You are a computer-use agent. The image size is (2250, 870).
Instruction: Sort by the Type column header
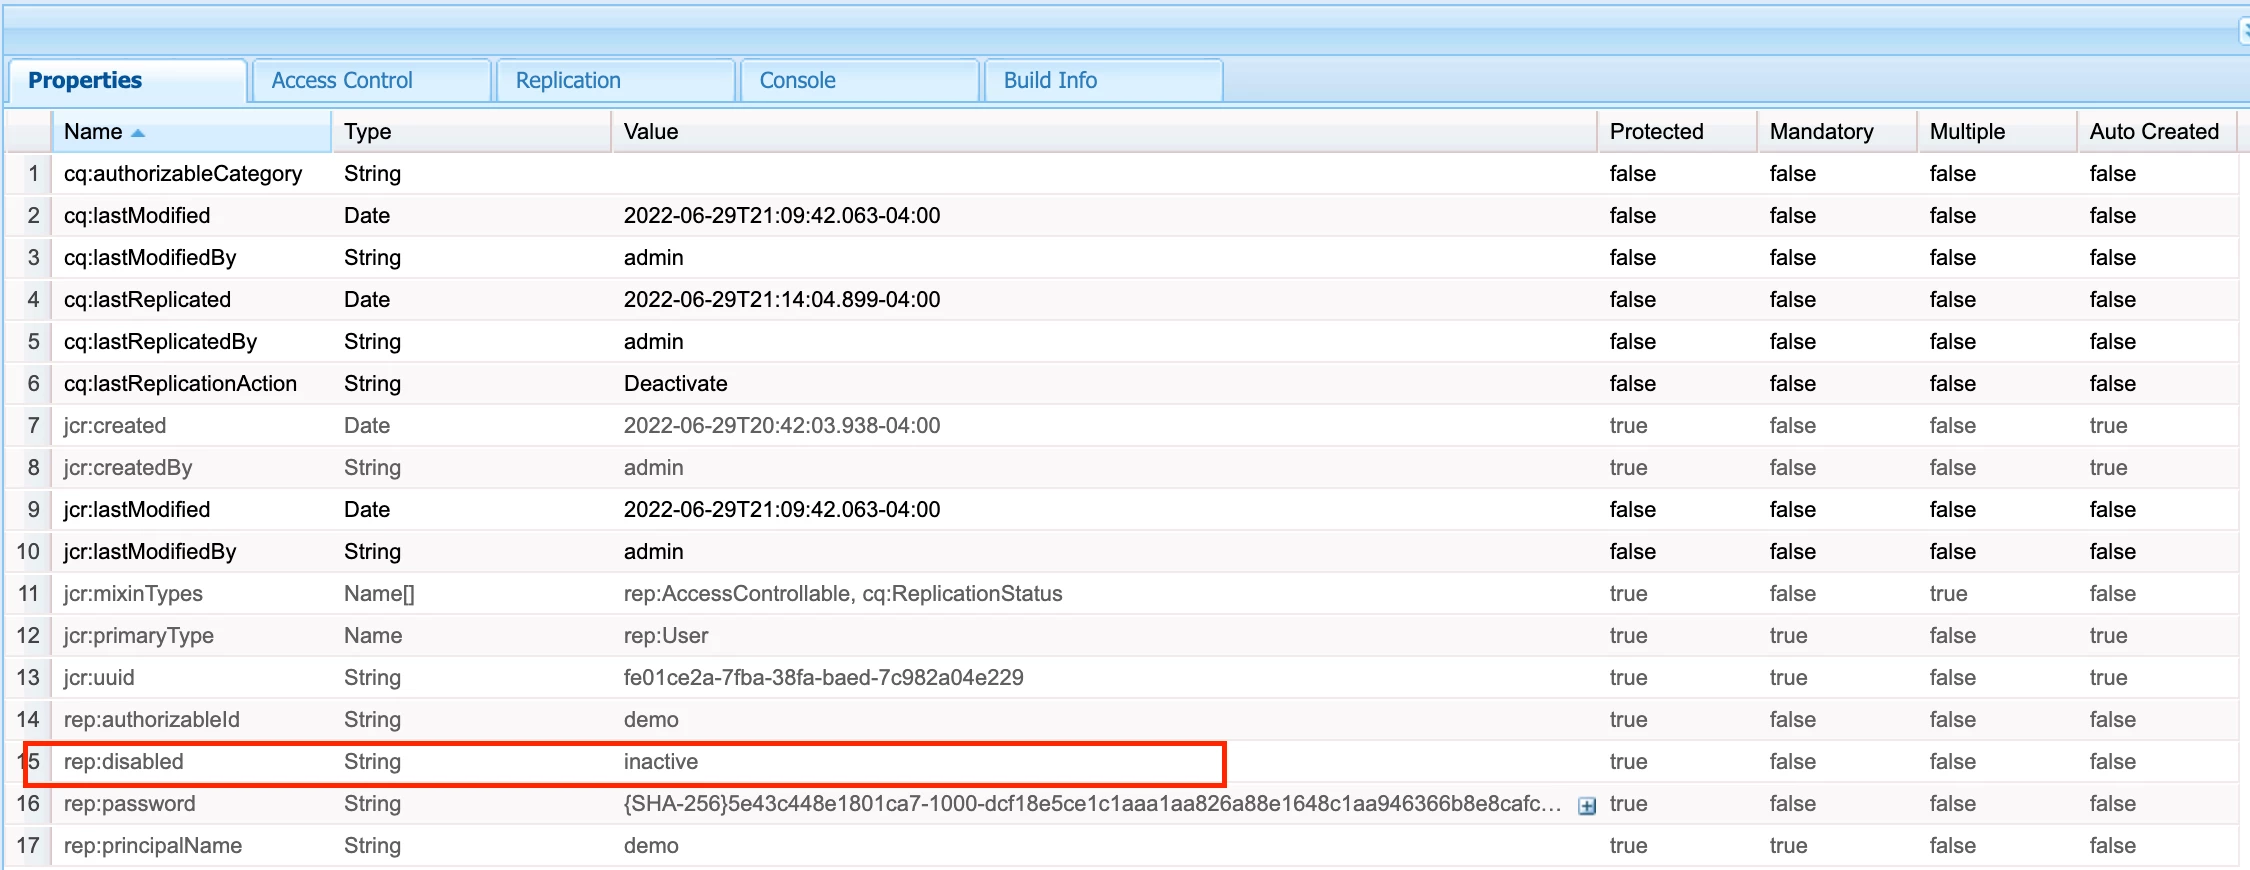(471, 131)
